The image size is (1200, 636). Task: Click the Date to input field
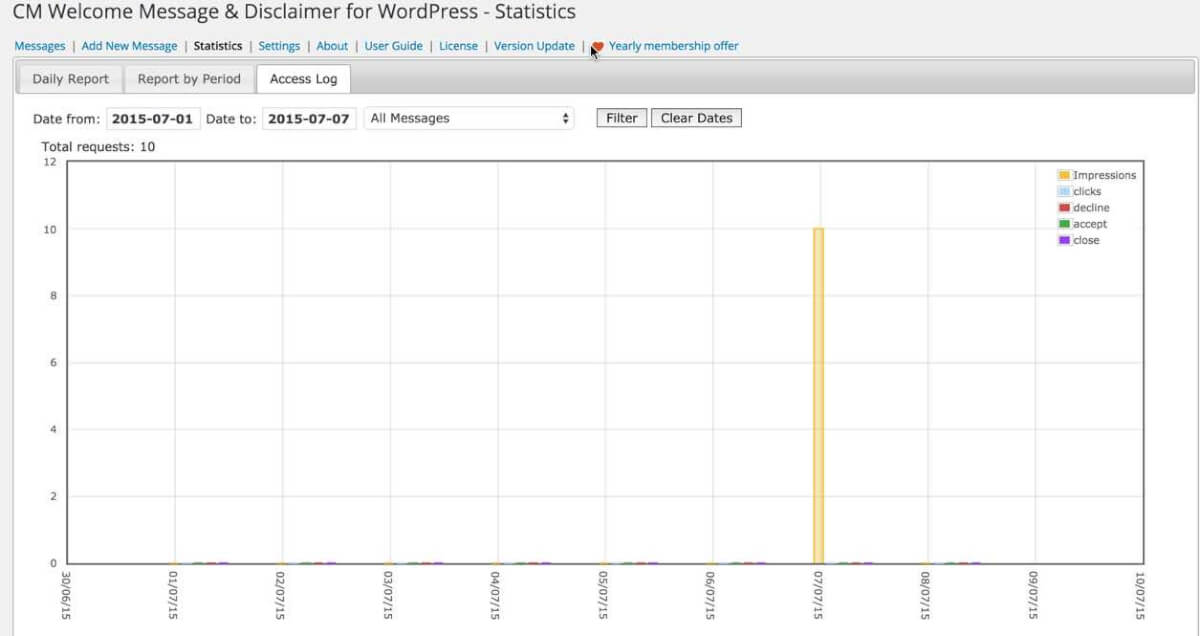pos(309,118)
